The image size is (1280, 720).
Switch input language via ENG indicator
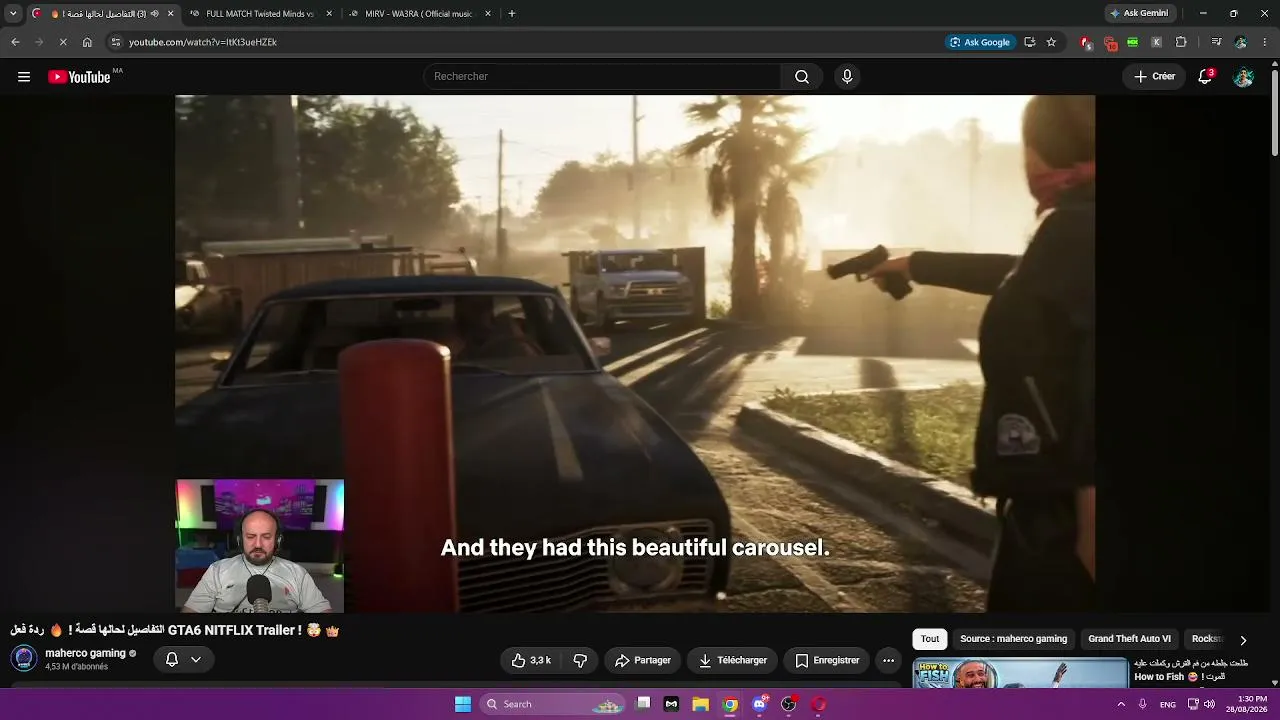click(1168, 704)
